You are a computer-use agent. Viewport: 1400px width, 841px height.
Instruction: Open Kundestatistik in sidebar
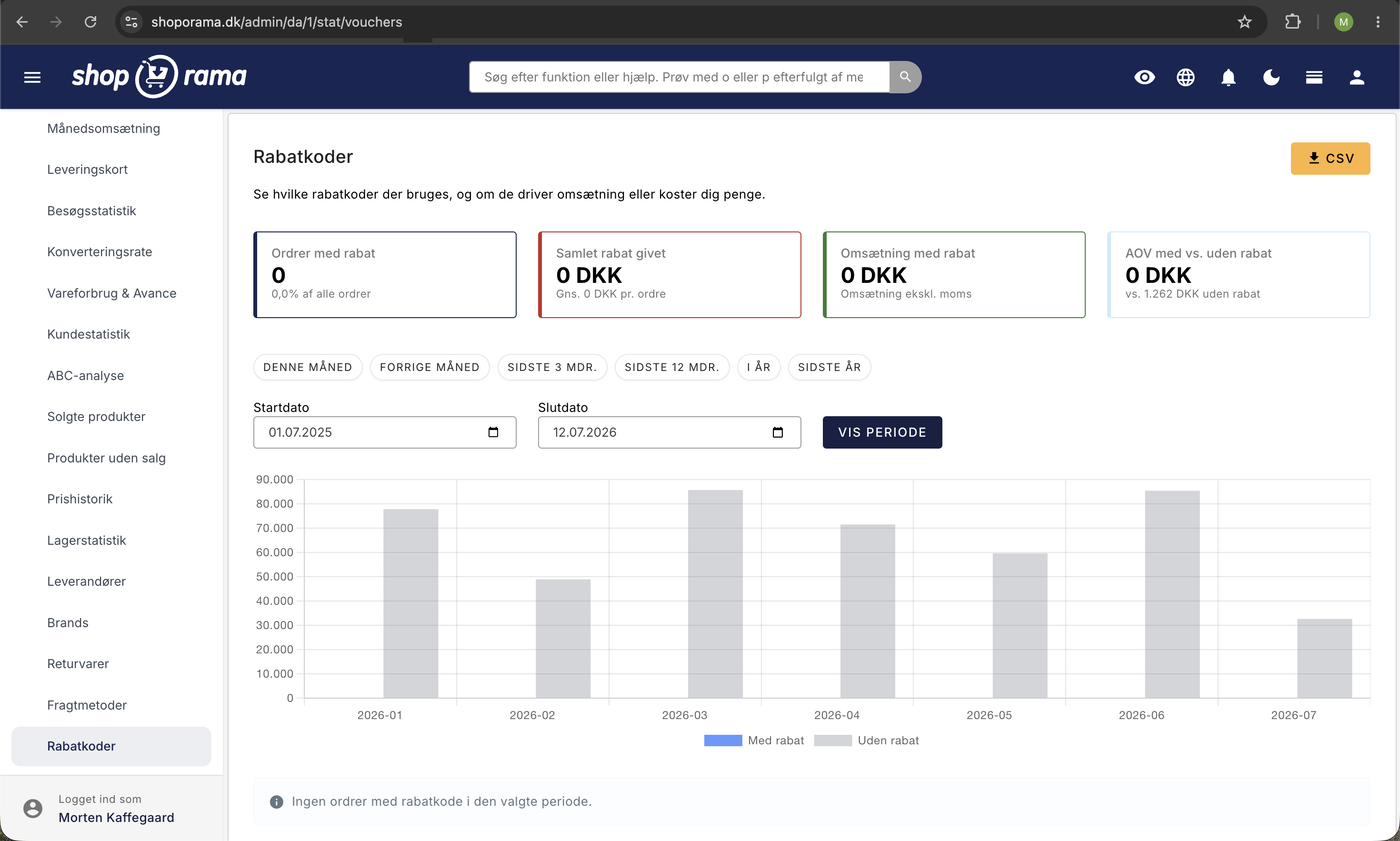click(89, 334)
